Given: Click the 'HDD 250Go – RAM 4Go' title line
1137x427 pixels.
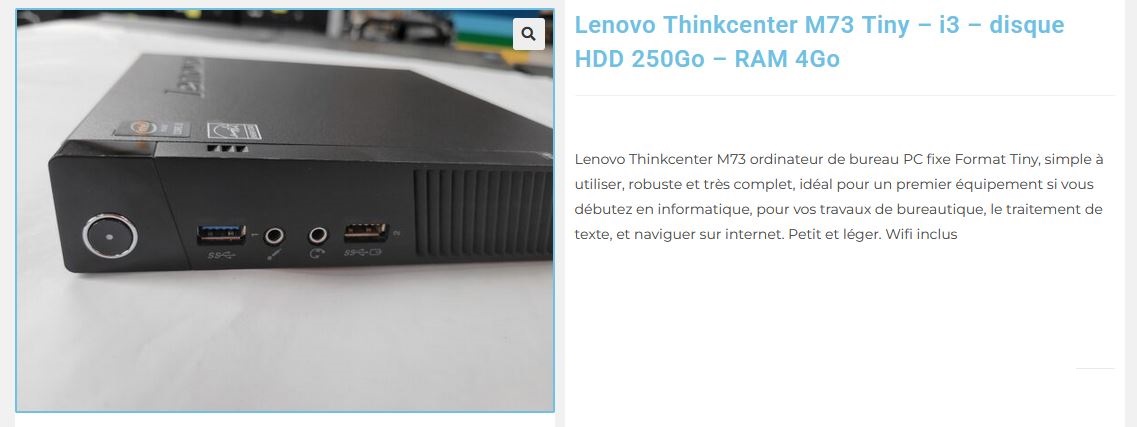Looking at the screenshot, I should [x=707, y=59].
